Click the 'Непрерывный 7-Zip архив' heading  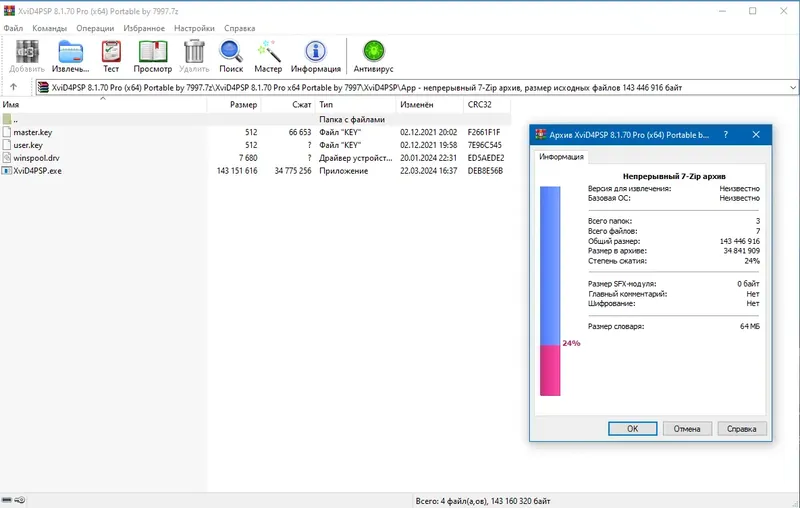(674, 176)
